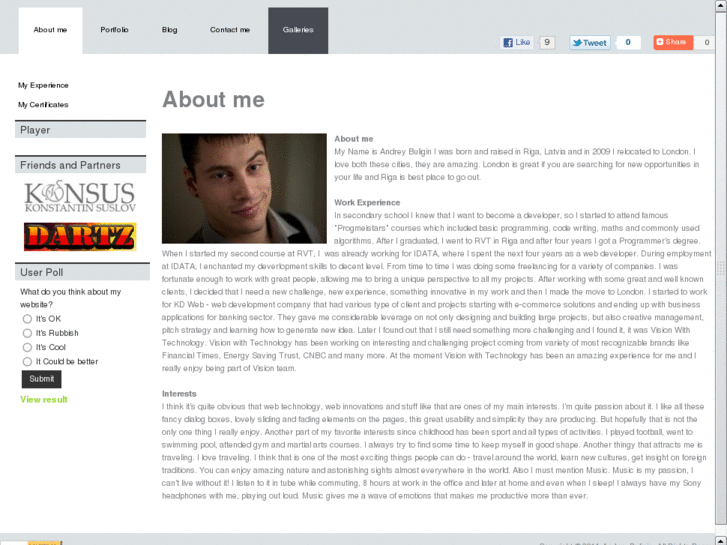Click the share counter showing 0
This screenshot has width=727, height=545.
(x=706, y=43)
